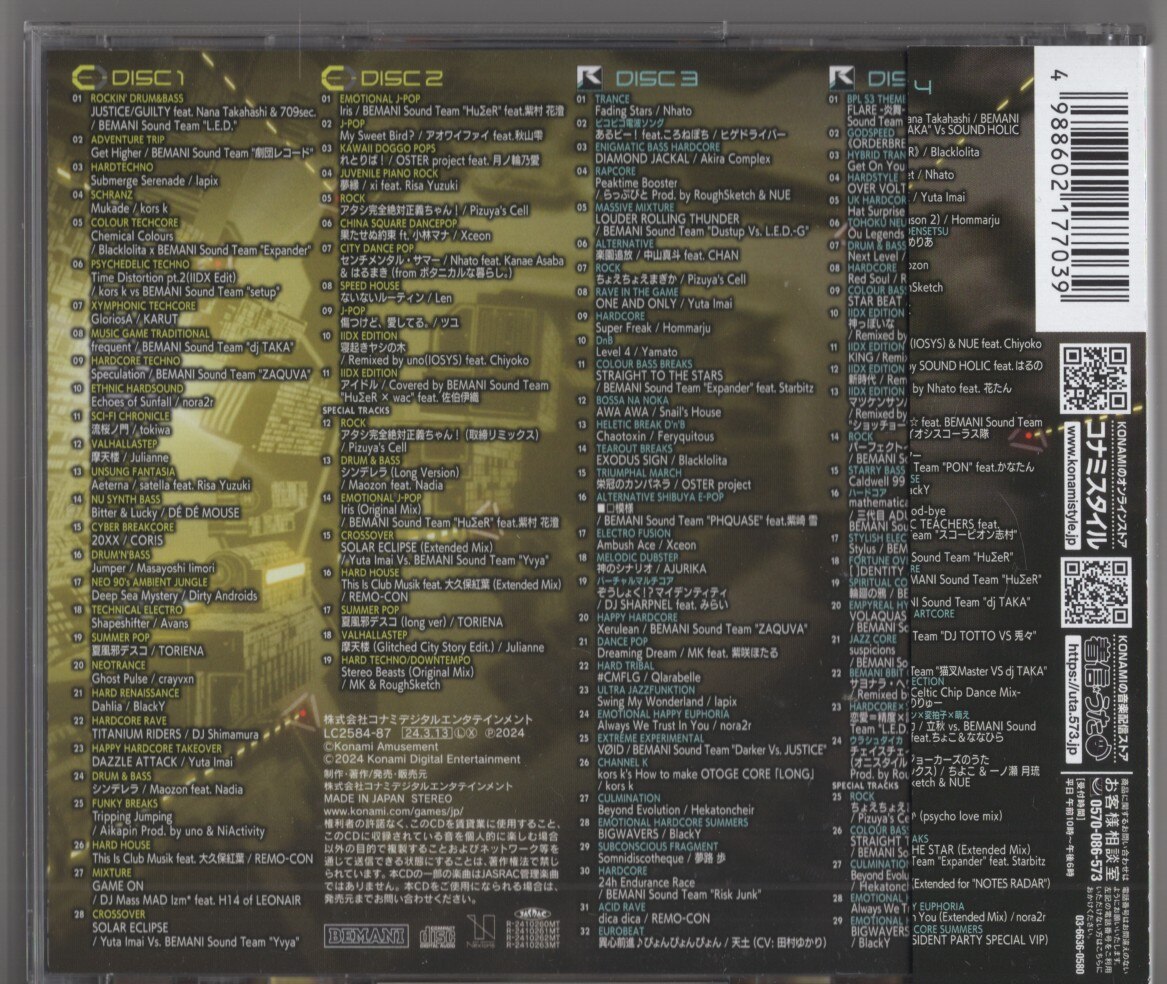
Task: Select track "Fading Stars / Nhato"
Action: [x=643, y=111]
